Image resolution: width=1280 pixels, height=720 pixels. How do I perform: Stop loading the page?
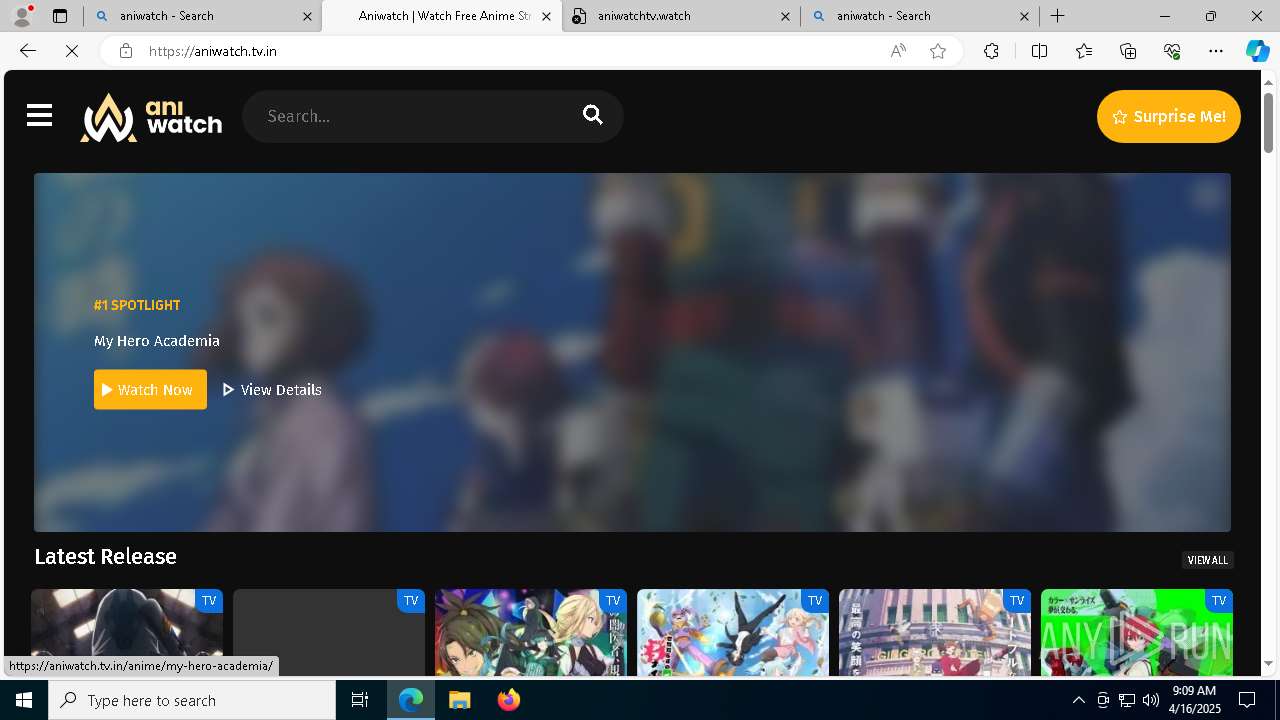click(72, 51)
